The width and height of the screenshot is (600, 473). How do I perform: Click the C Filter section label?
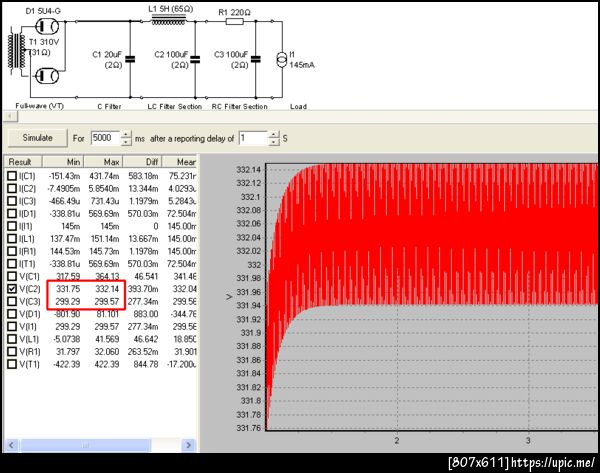109,106
